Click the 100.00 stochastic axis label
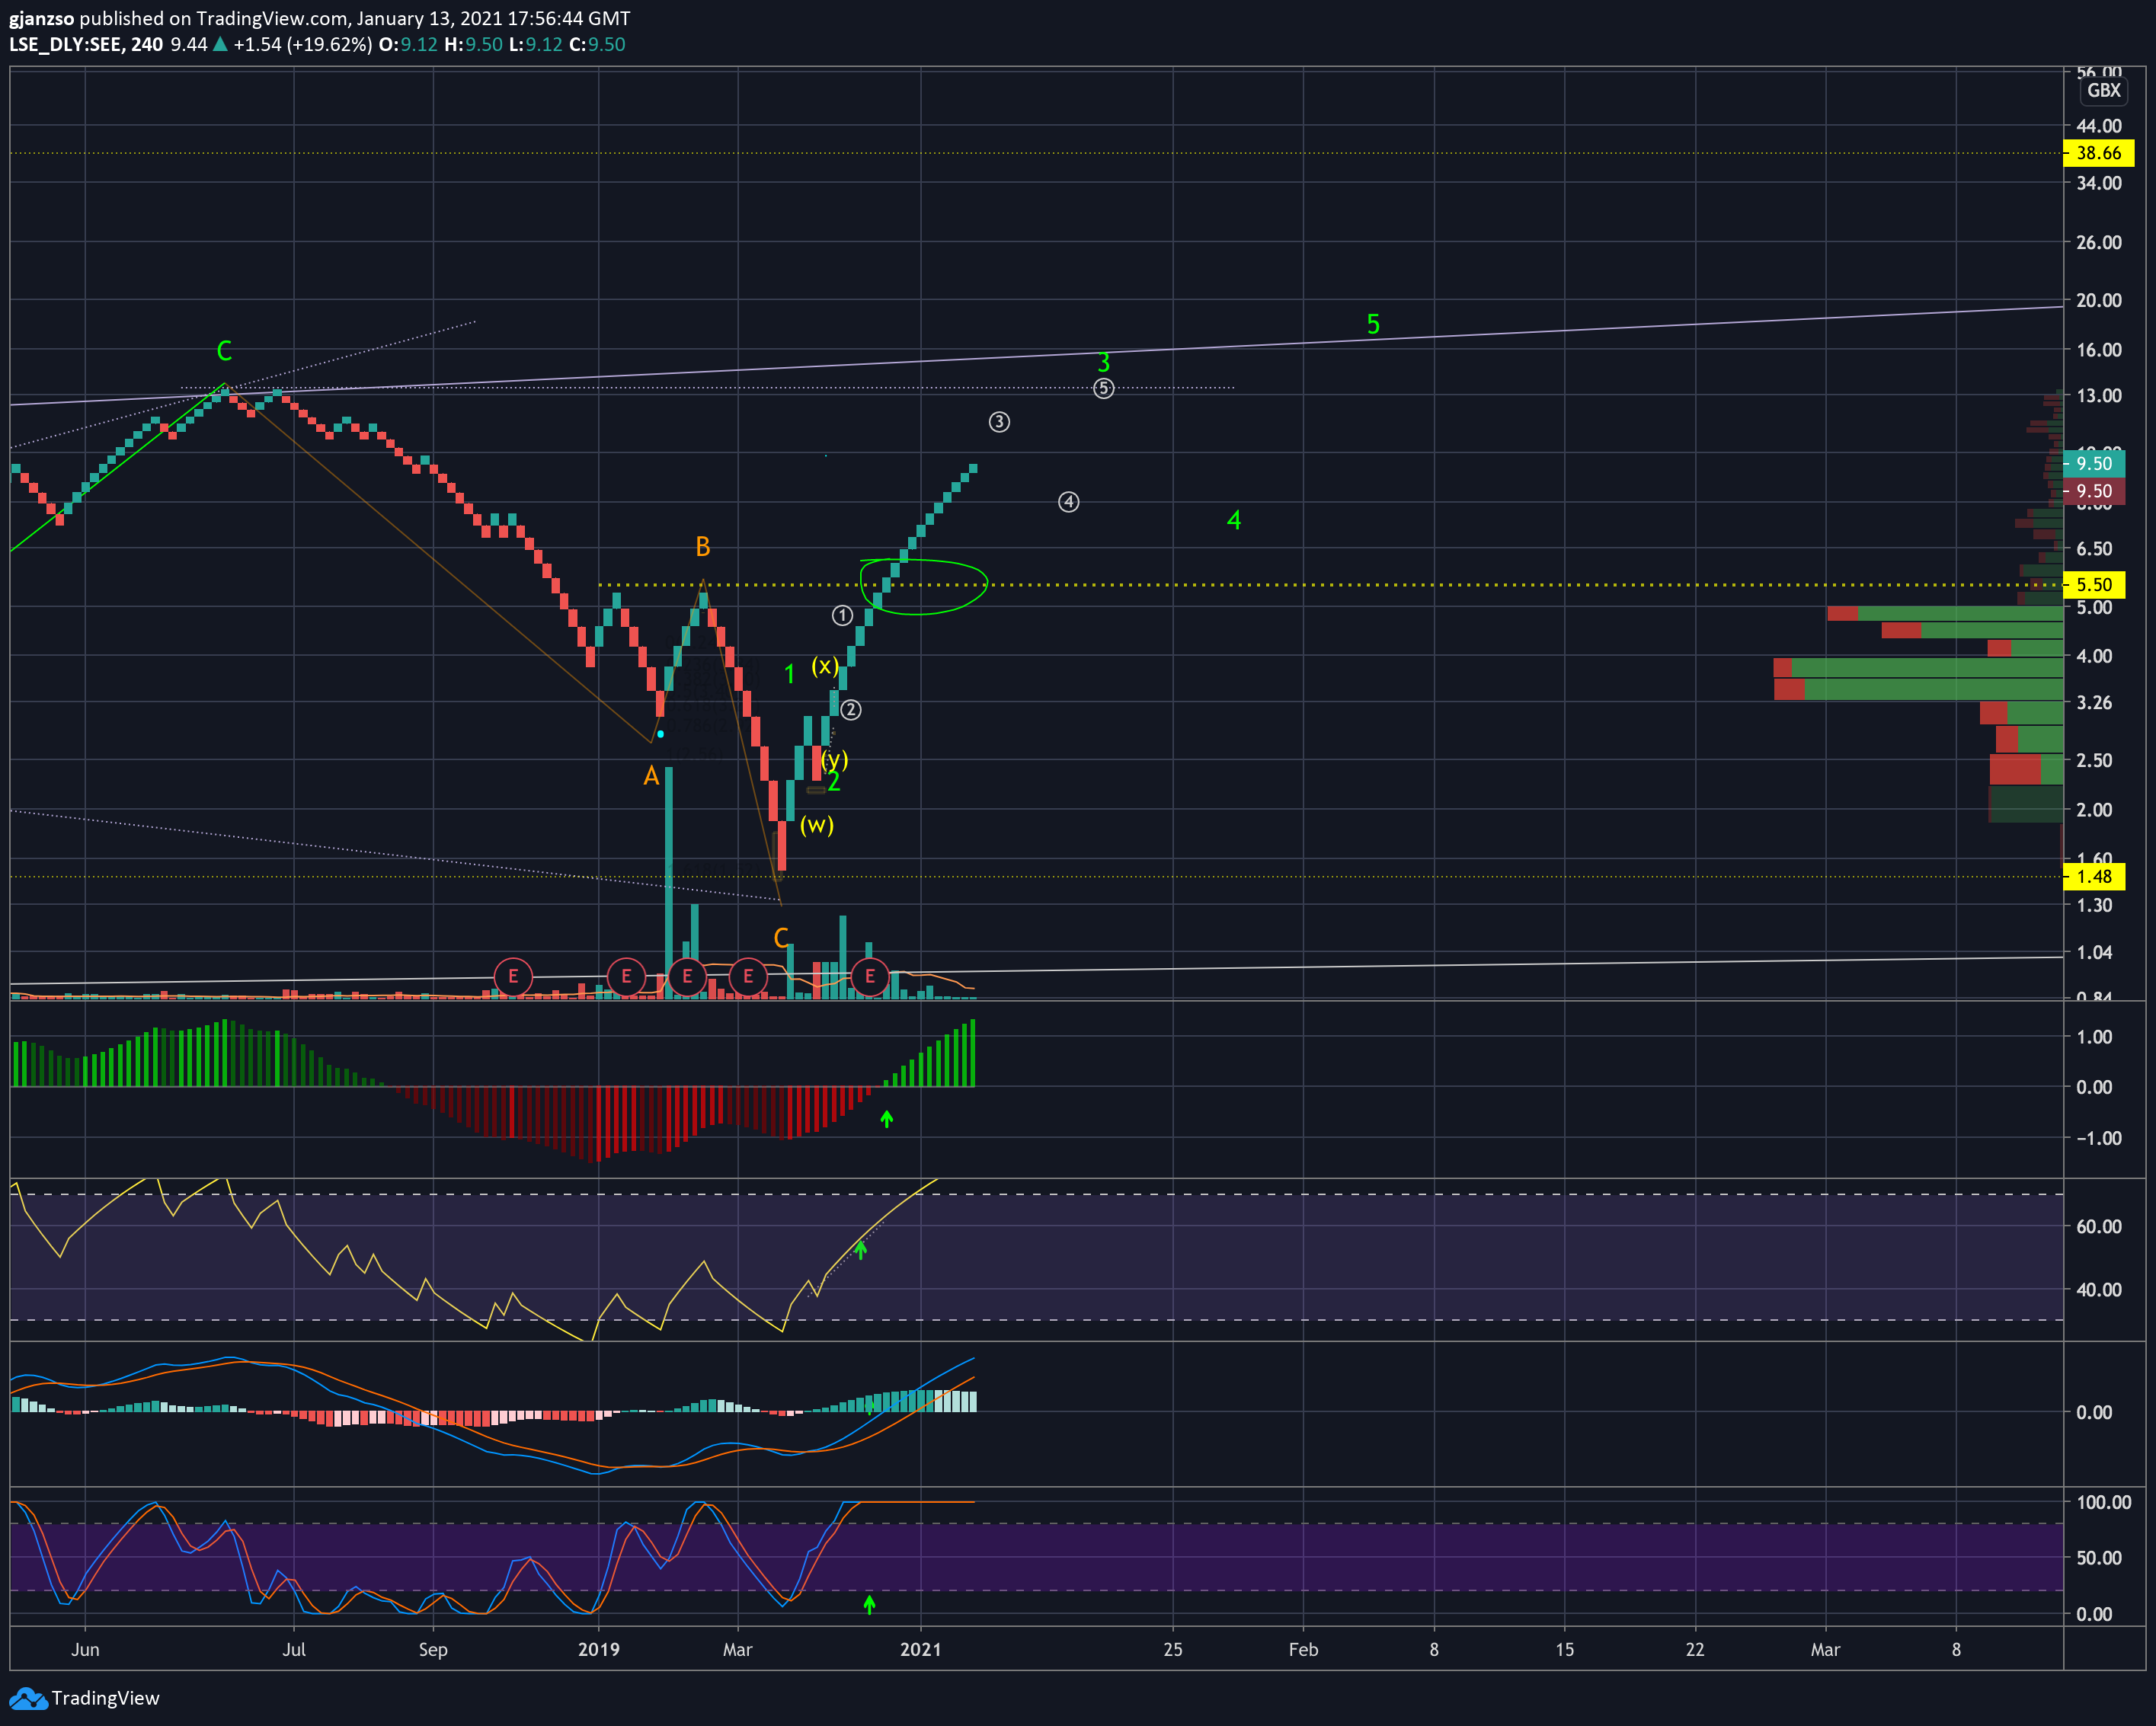 click(2104, 1502)
